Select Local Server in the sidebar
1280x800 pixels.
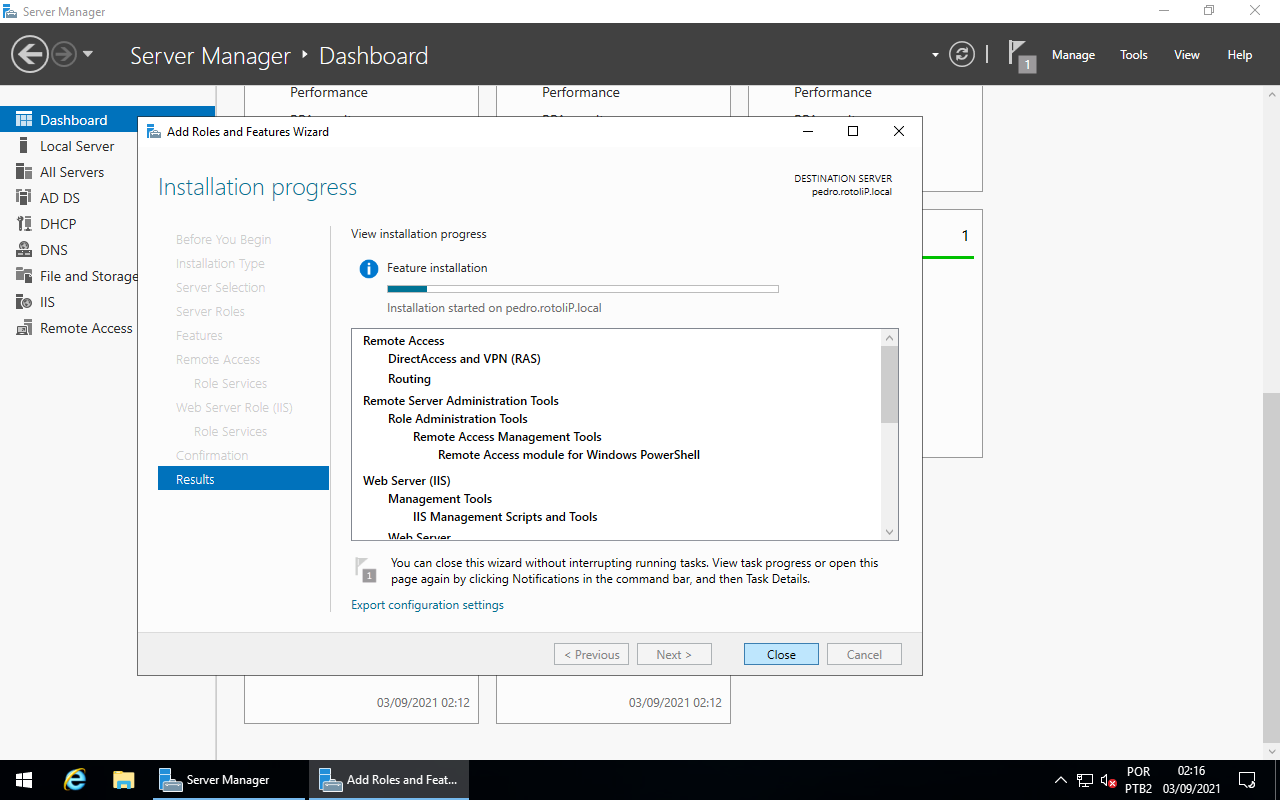(77, 146)
